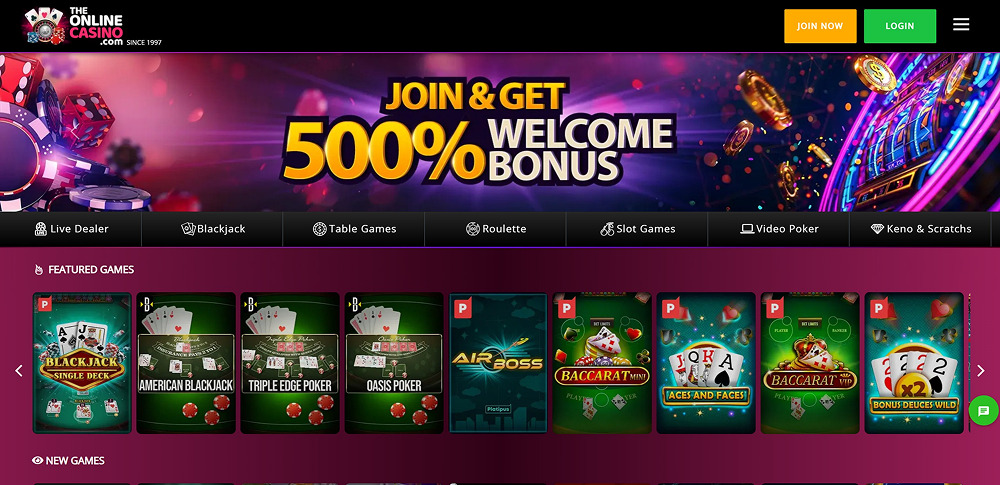Click the Slot Games cherries icon
Image resolution: width=1000 pixels, height=485 pixels.
click(607, 229)
